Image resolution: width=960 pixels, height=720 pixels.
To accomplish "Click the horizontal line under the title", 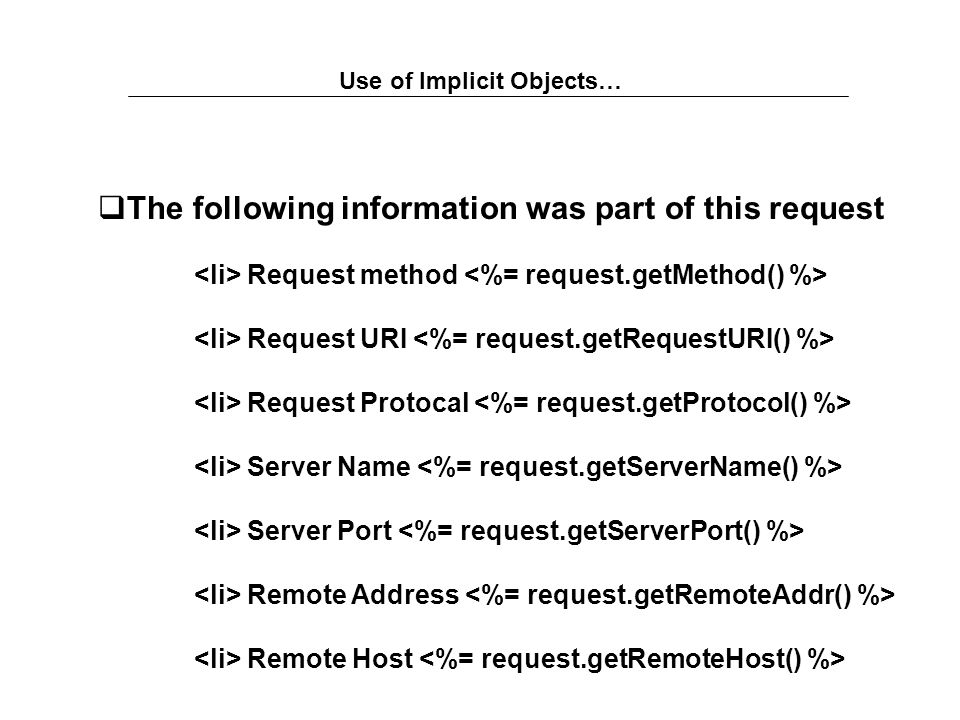I will (488, 96).
